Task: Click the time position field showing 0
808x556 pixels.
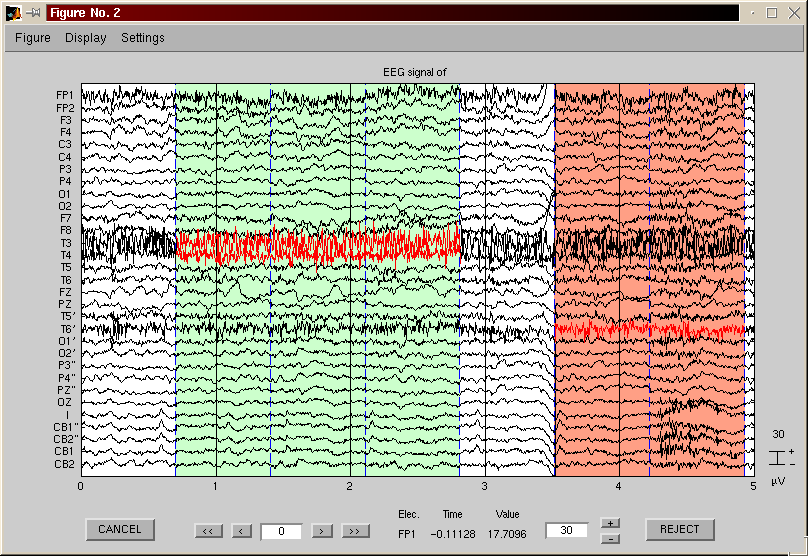Action: point(281,531)
